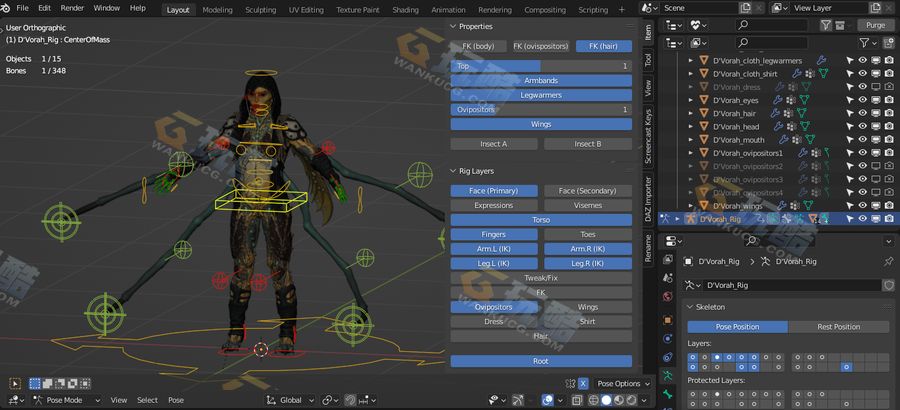
Task: Open armature data-block browse dropdown
Action: (694, 285)
